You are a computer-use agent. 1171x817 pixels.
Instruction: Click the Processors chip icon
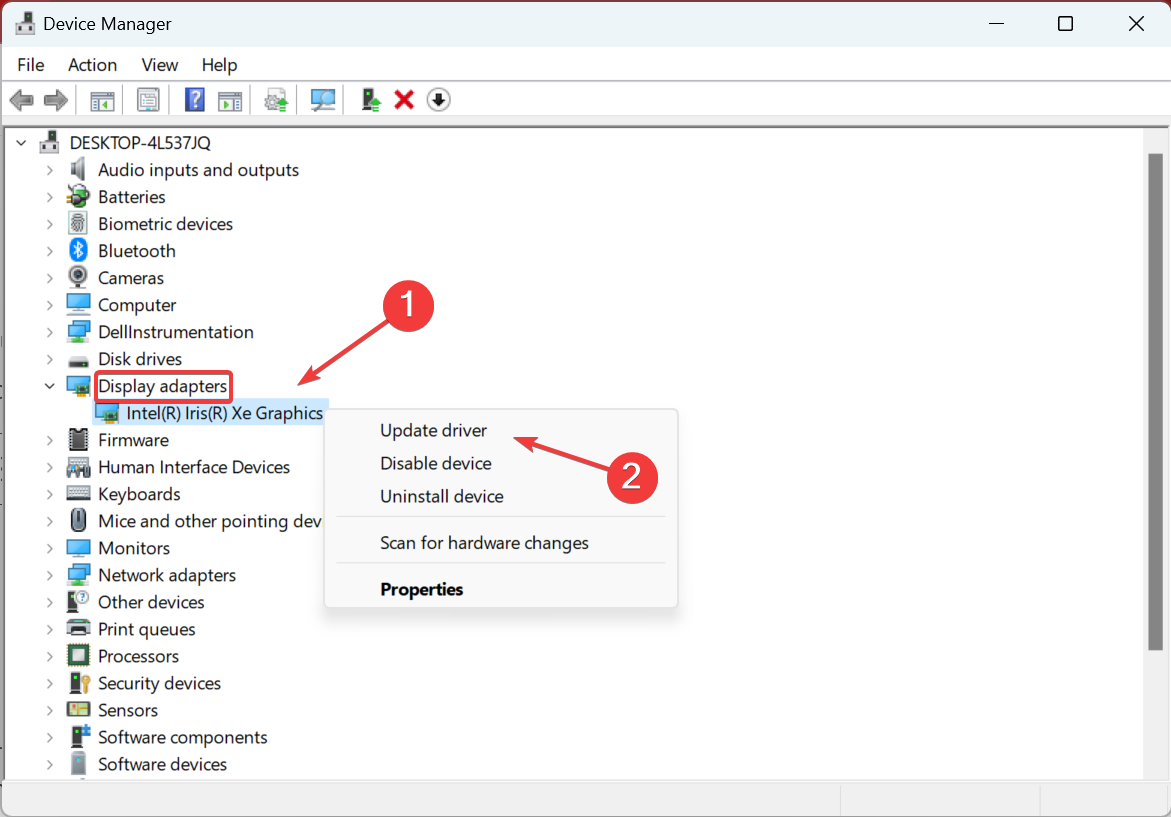click(78, 656)
